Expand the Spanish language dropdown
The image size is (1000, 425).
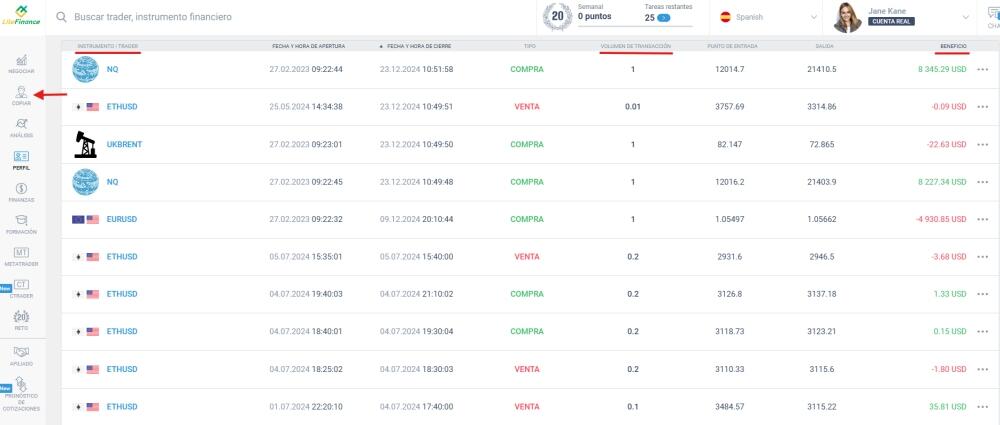click(814, 17)
